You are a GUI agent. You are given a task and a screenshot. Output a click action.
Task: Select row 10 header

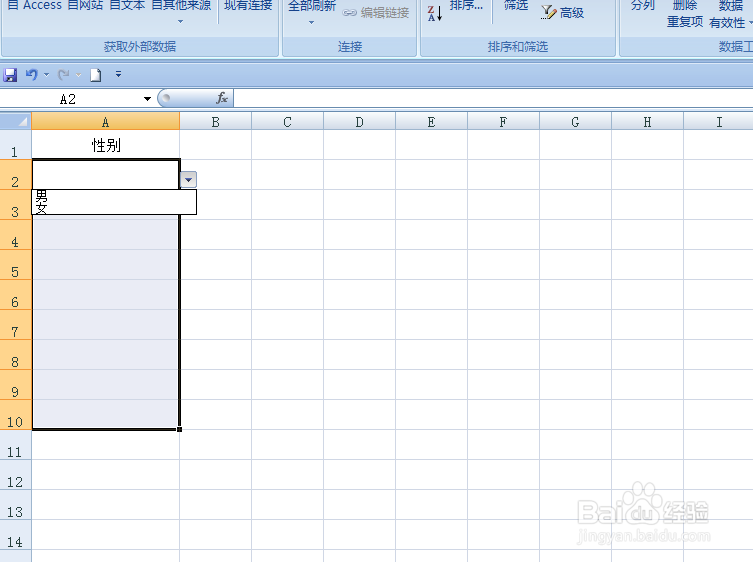[x=15, y=415]
